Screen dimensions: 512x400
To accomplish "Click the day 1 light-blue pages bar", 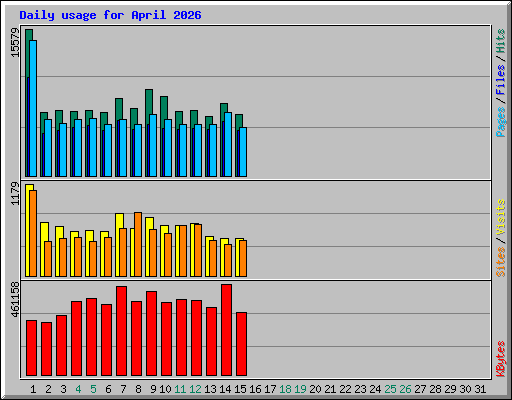I will pyautogui.click(x=33, y=108).
